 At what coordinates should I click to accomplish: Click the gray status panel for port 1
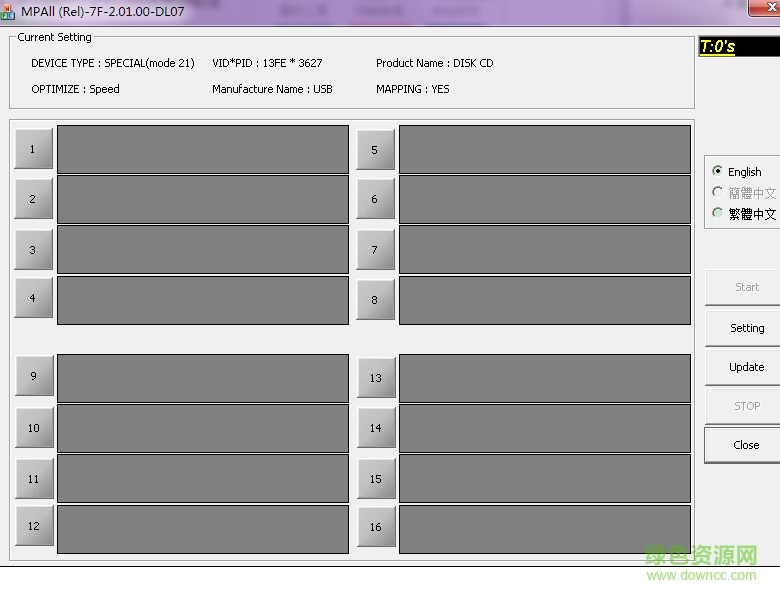point(203,149)
